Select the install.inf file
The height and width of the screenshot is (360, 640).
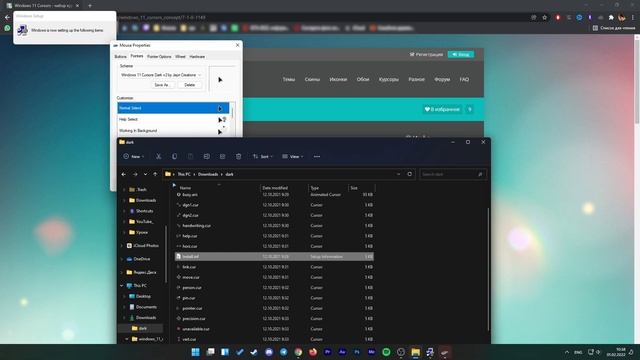pyautogui.click(x=274, y=256)
